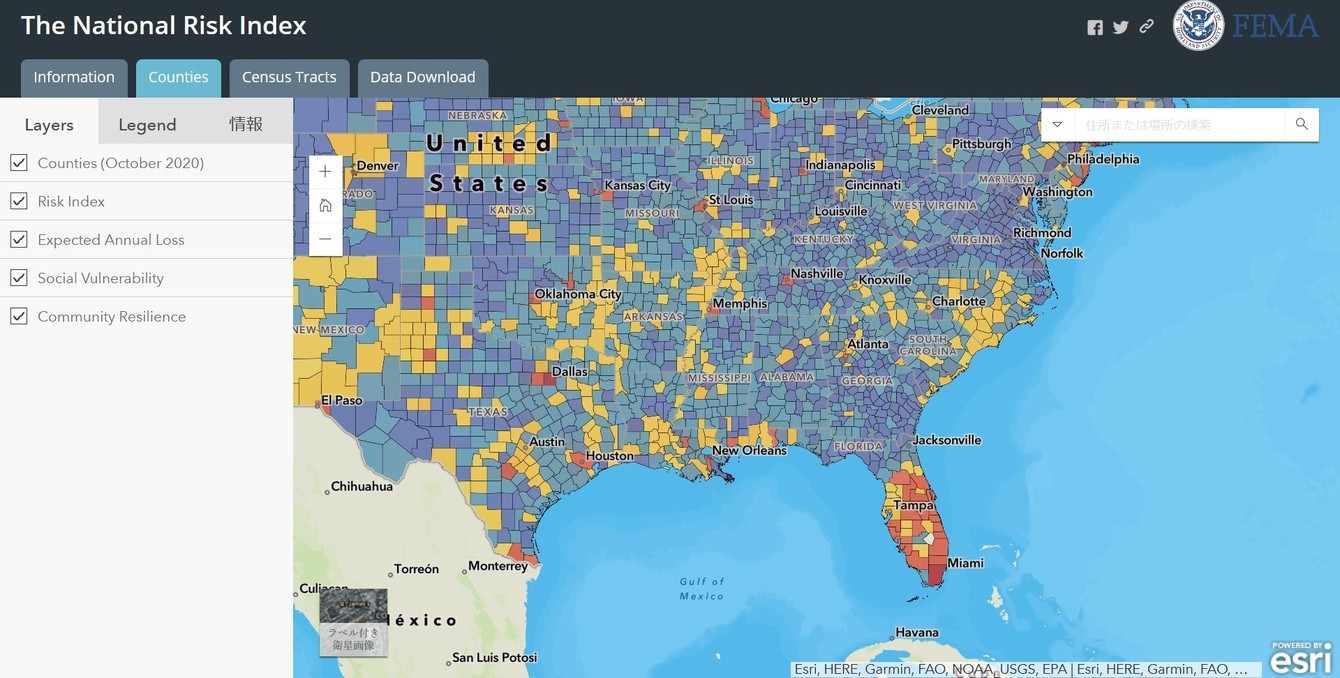Toggle the Social Vulnerability layer checkbox

(19, 278)
